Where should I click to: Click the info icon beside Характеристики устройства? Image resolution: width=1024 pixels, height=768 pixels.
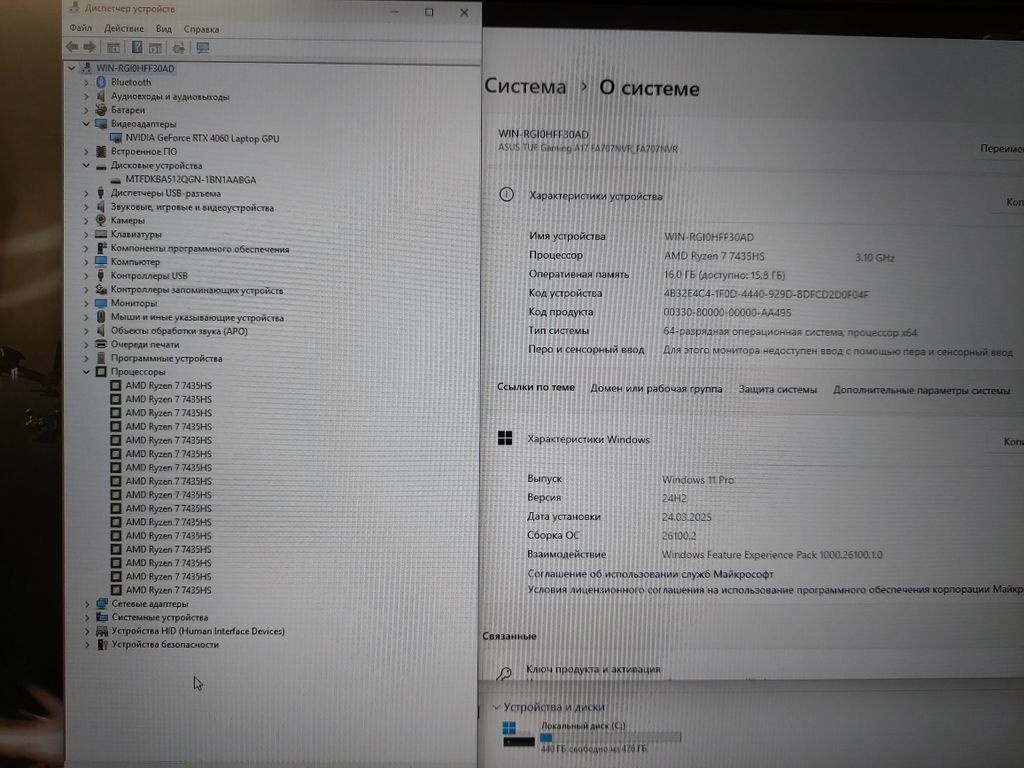coord(507,196)
